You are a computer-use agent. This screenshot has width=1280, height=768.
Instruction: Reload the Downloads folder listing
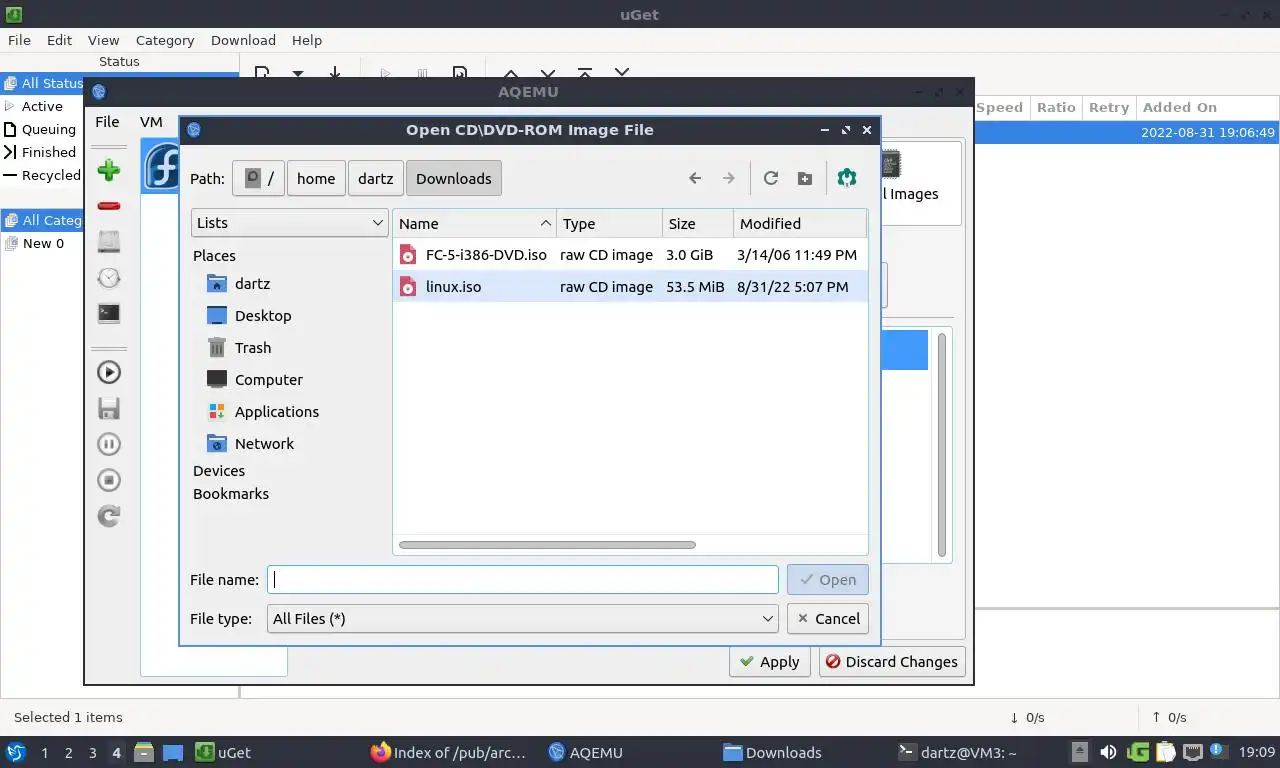tap(771, 178)
